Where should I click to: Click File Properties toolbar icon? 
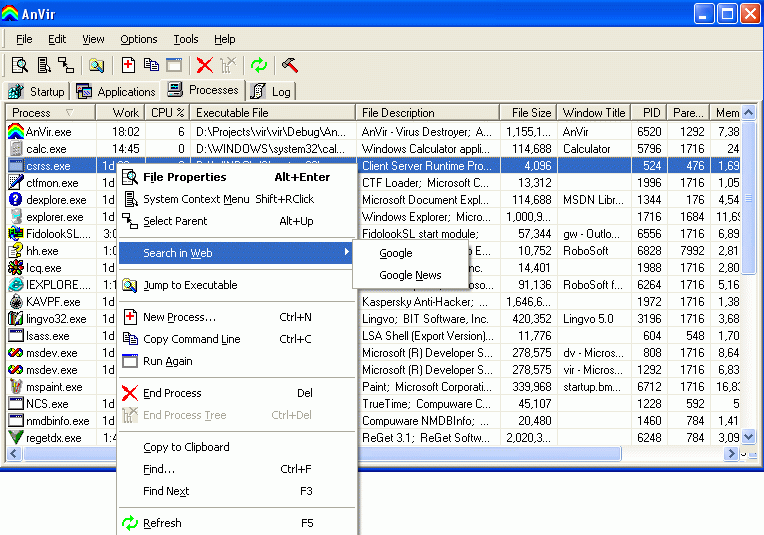click(20, 65)
